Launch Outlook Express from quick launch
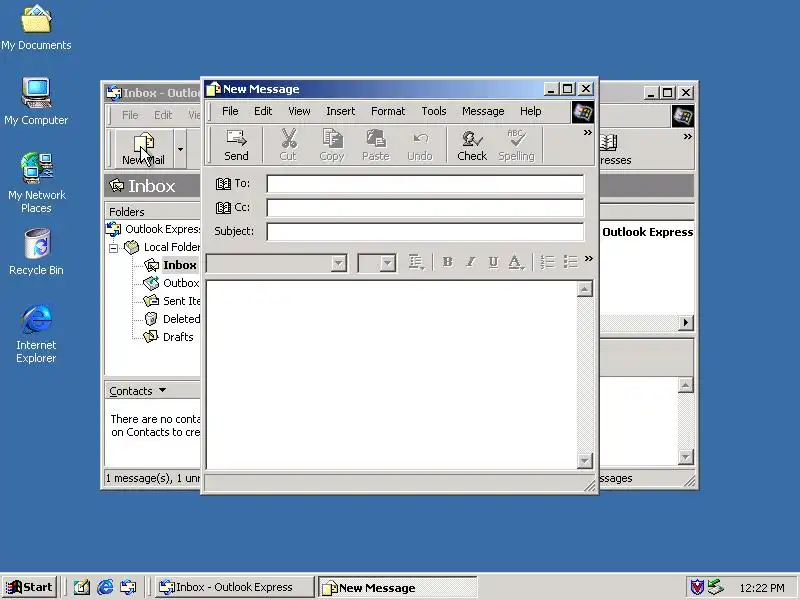The image size is (800, 600). coord(128,587)
